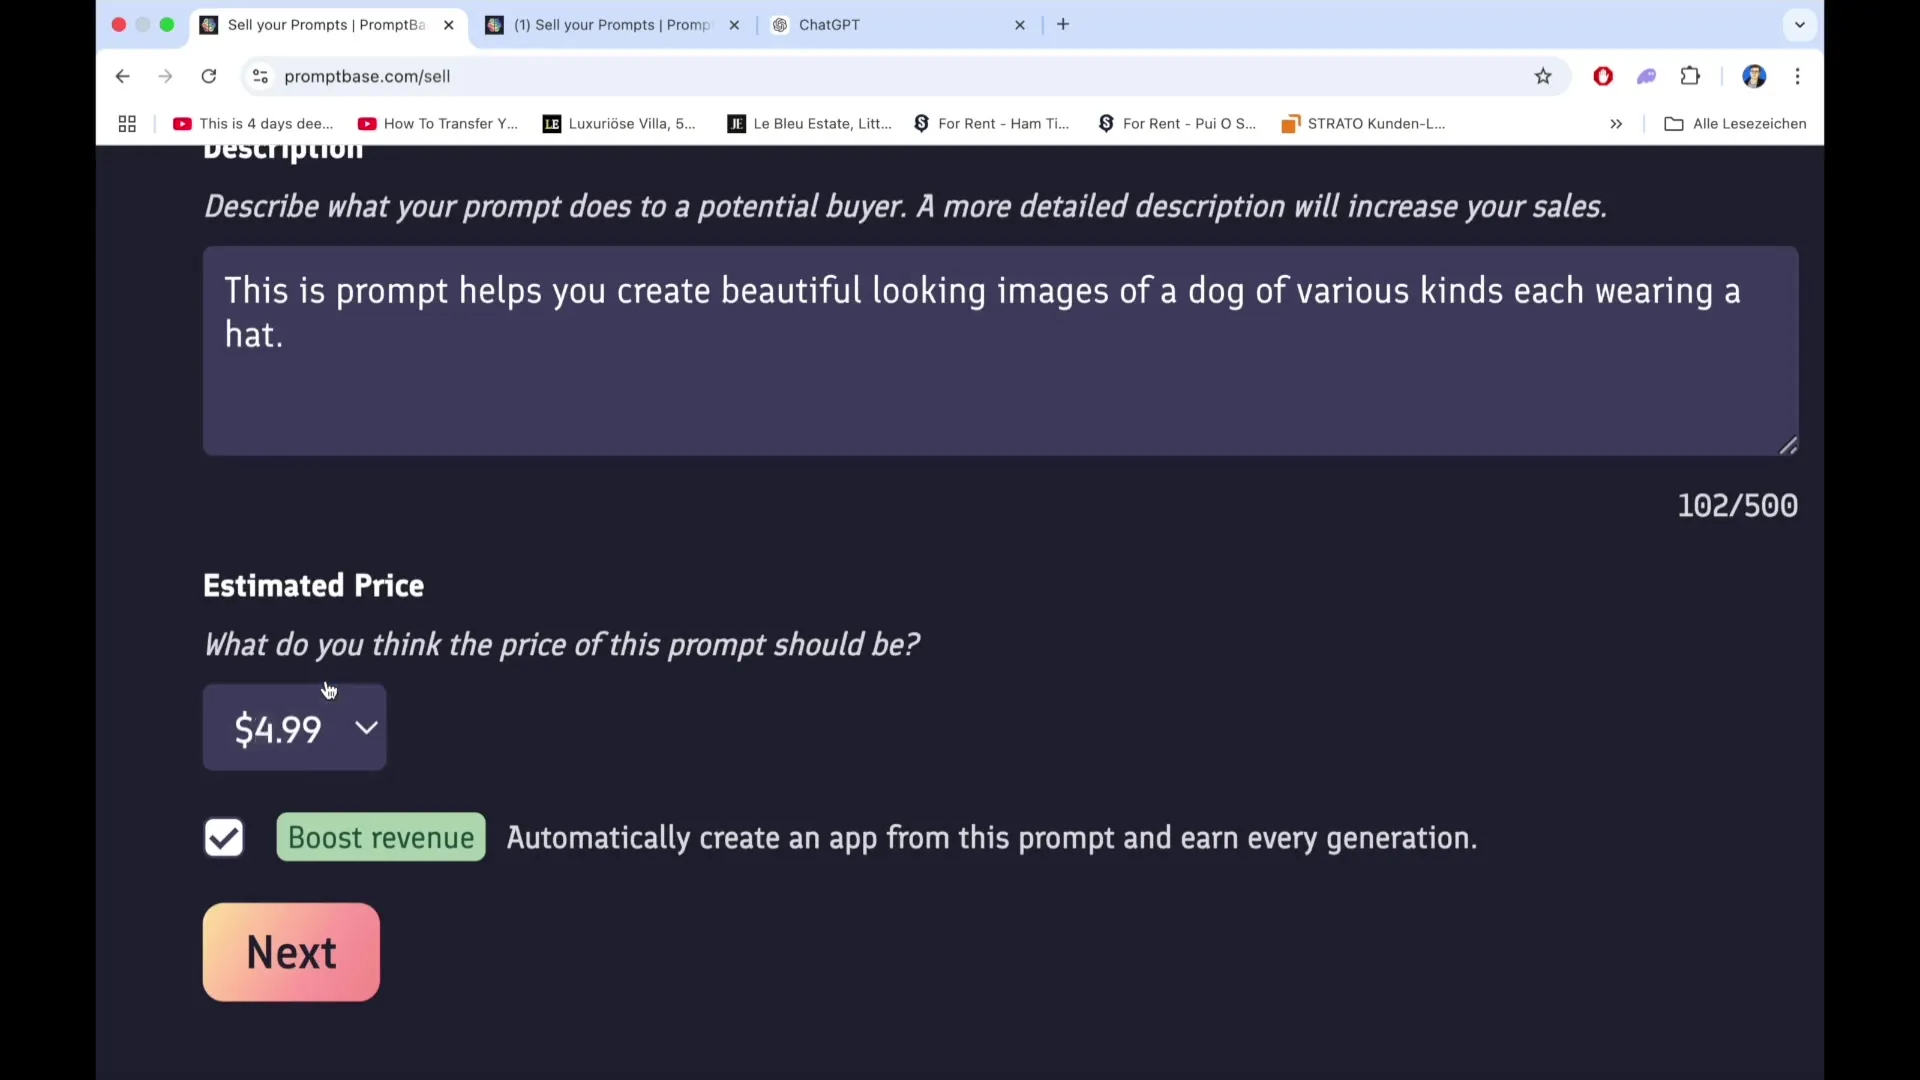Open Chrome's three-dot menu
This screenshot has width=1920, height=1080.
1798,76
